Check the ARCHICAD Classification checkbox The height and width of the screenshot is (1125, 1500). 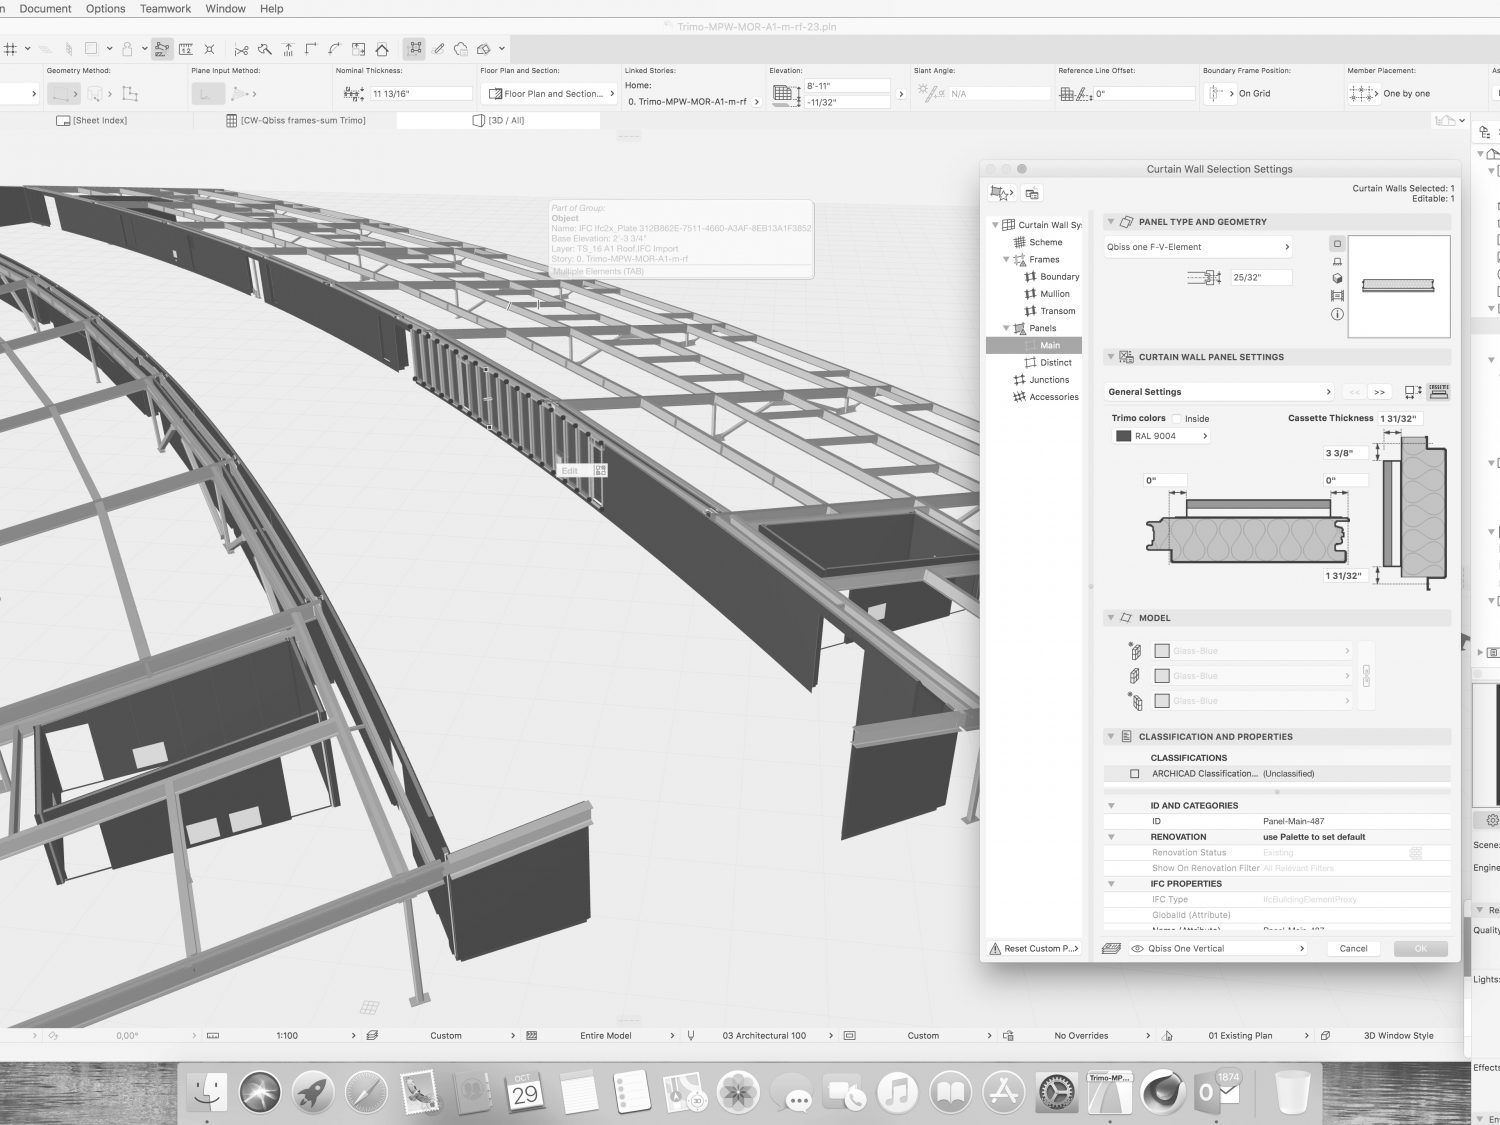pos(1134,774)
